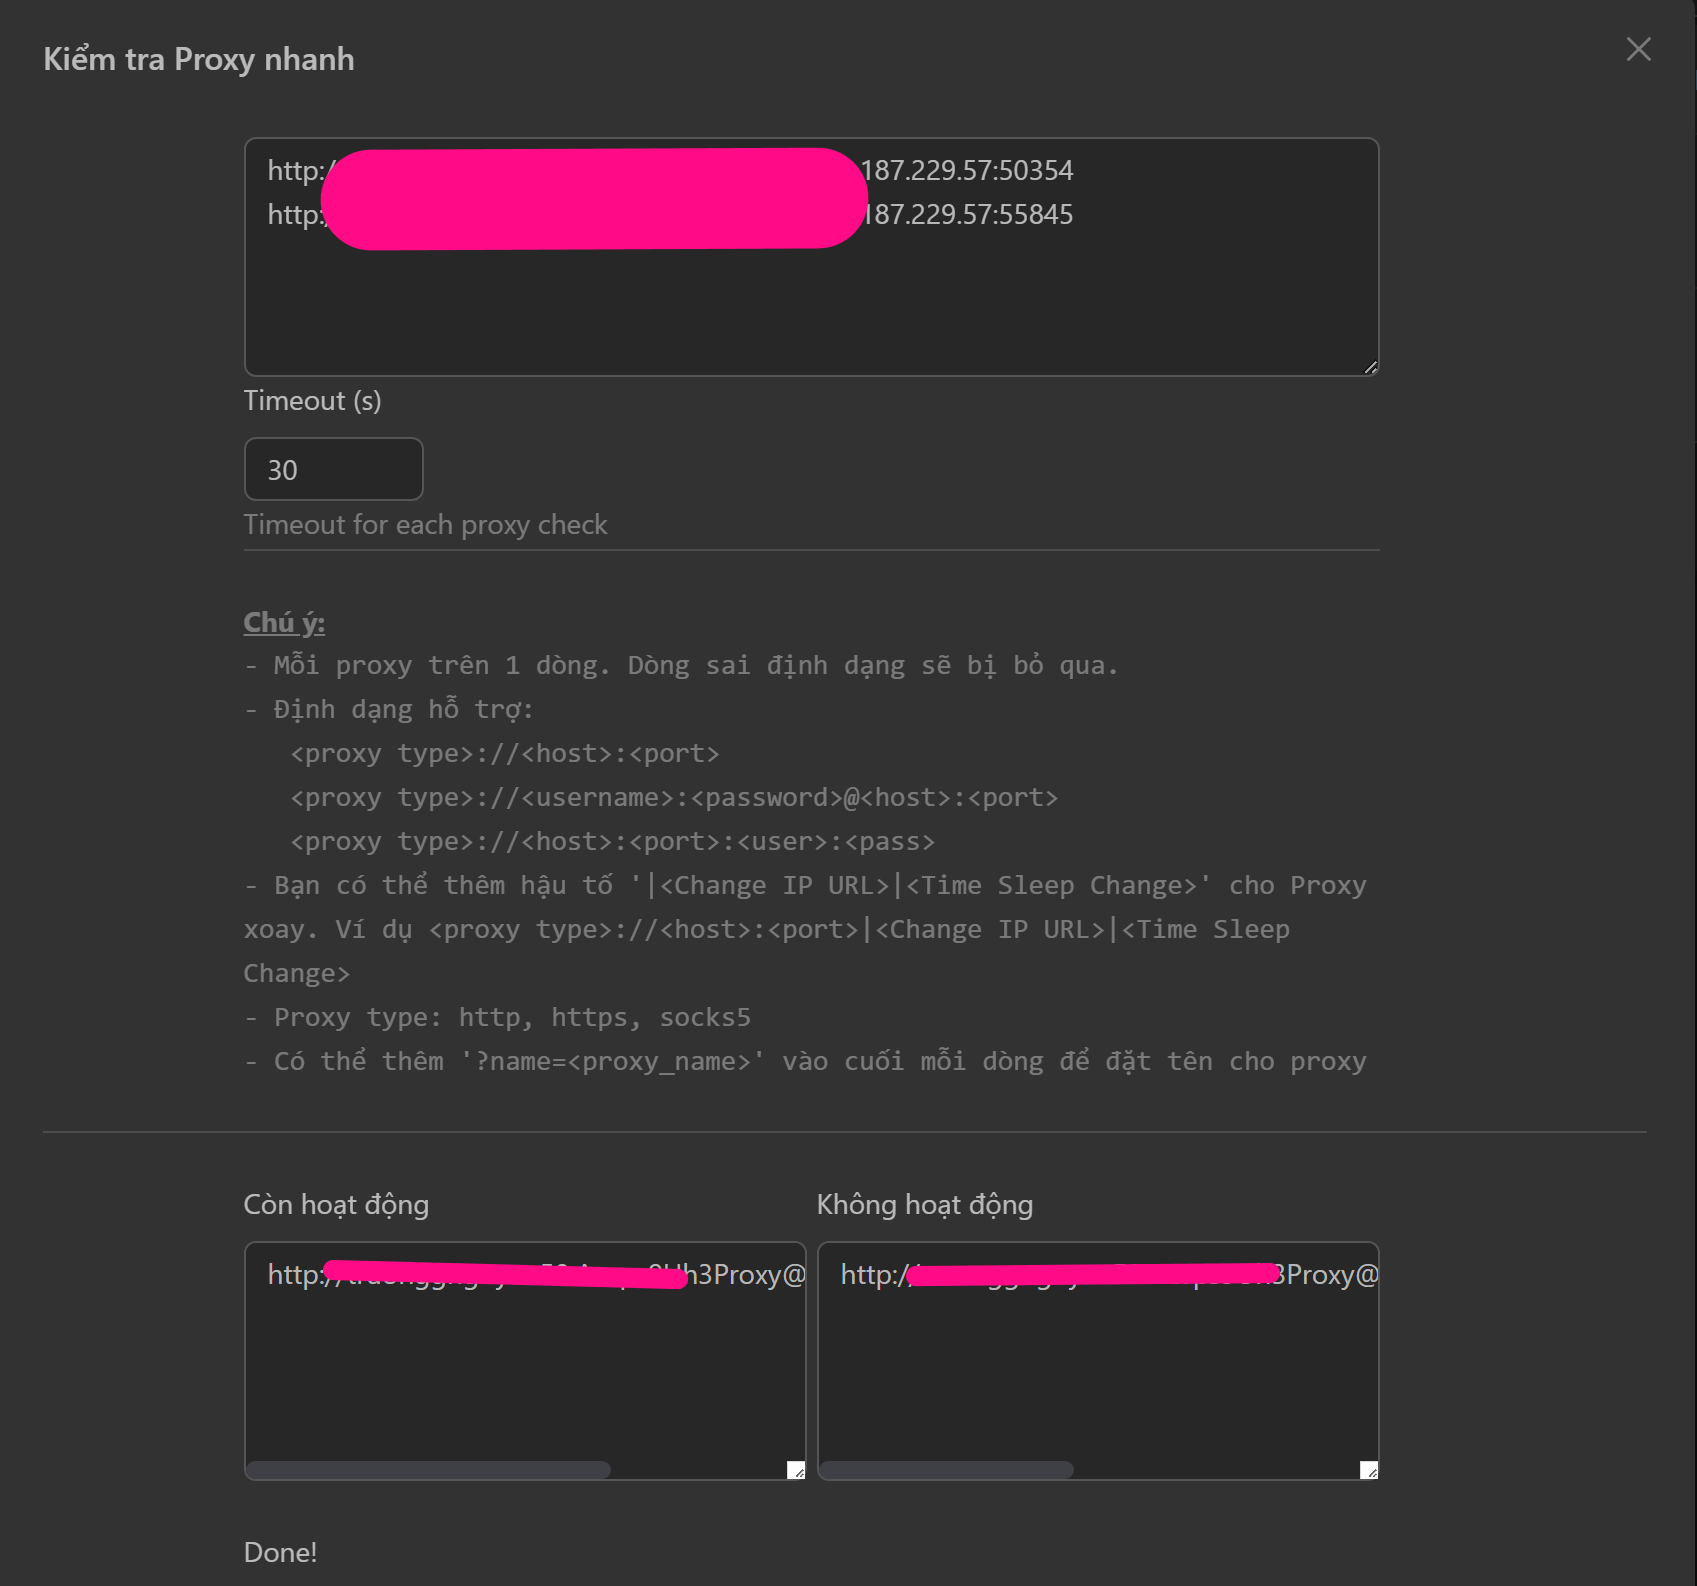Click resize handle of Còn hoạt động box
1697x1586 pixels.
point(796,1470)
